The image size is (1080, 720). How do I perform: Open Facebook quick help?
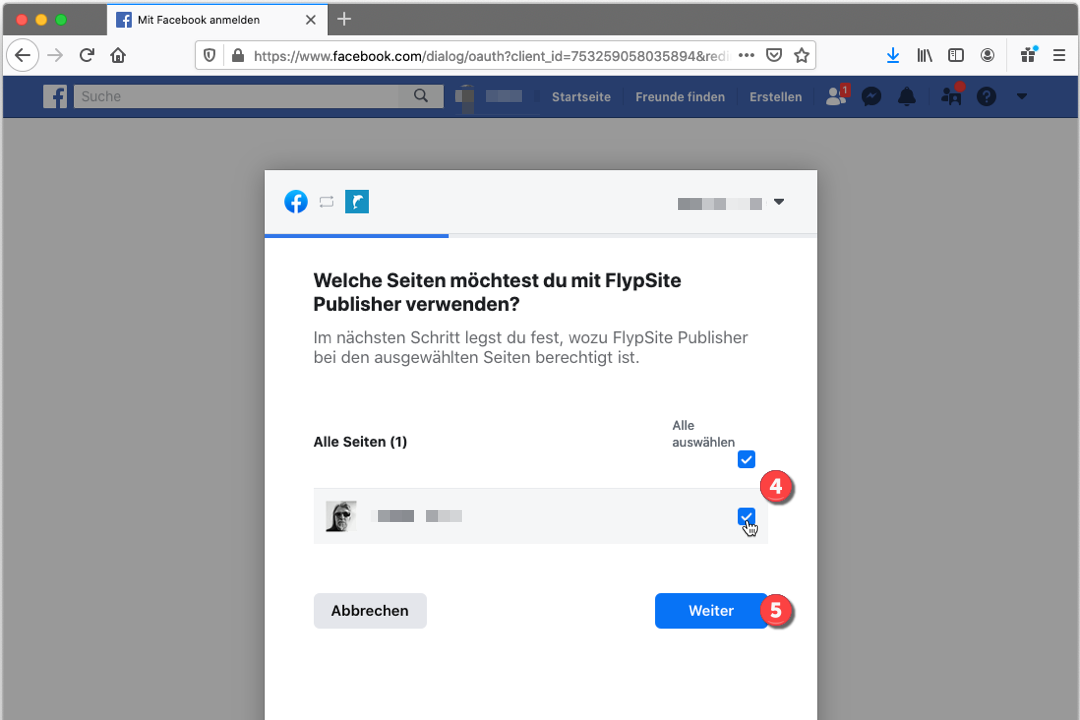tap(986, 96)
